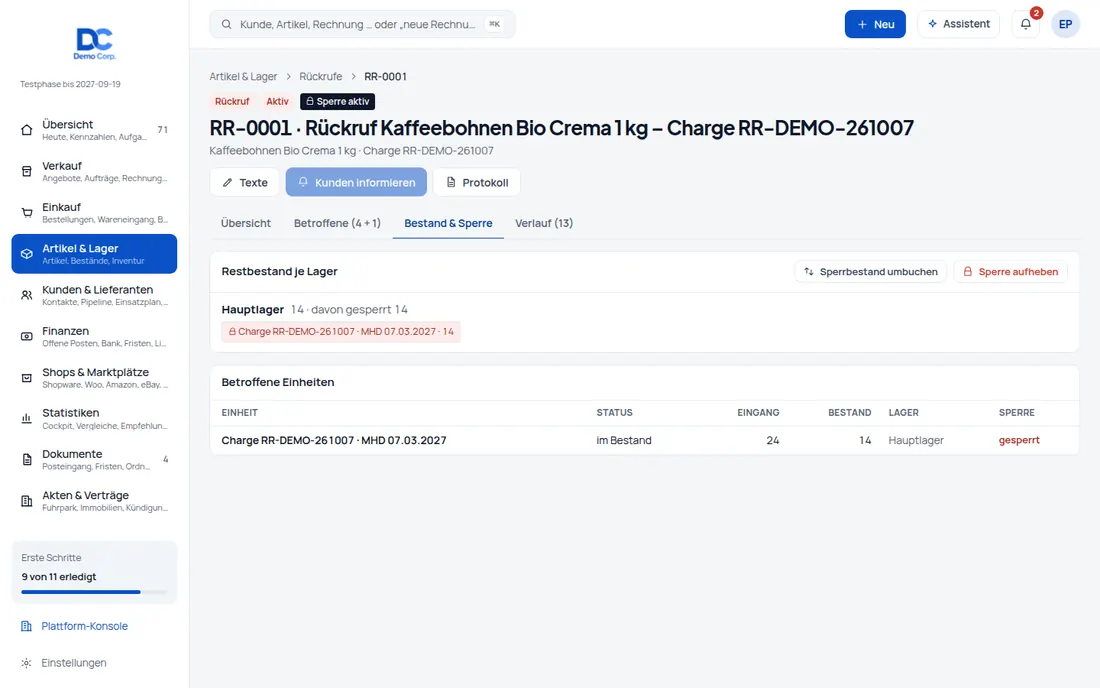Click the Texte button
This screenshot has height=688, width=1100.
(244, 182)
